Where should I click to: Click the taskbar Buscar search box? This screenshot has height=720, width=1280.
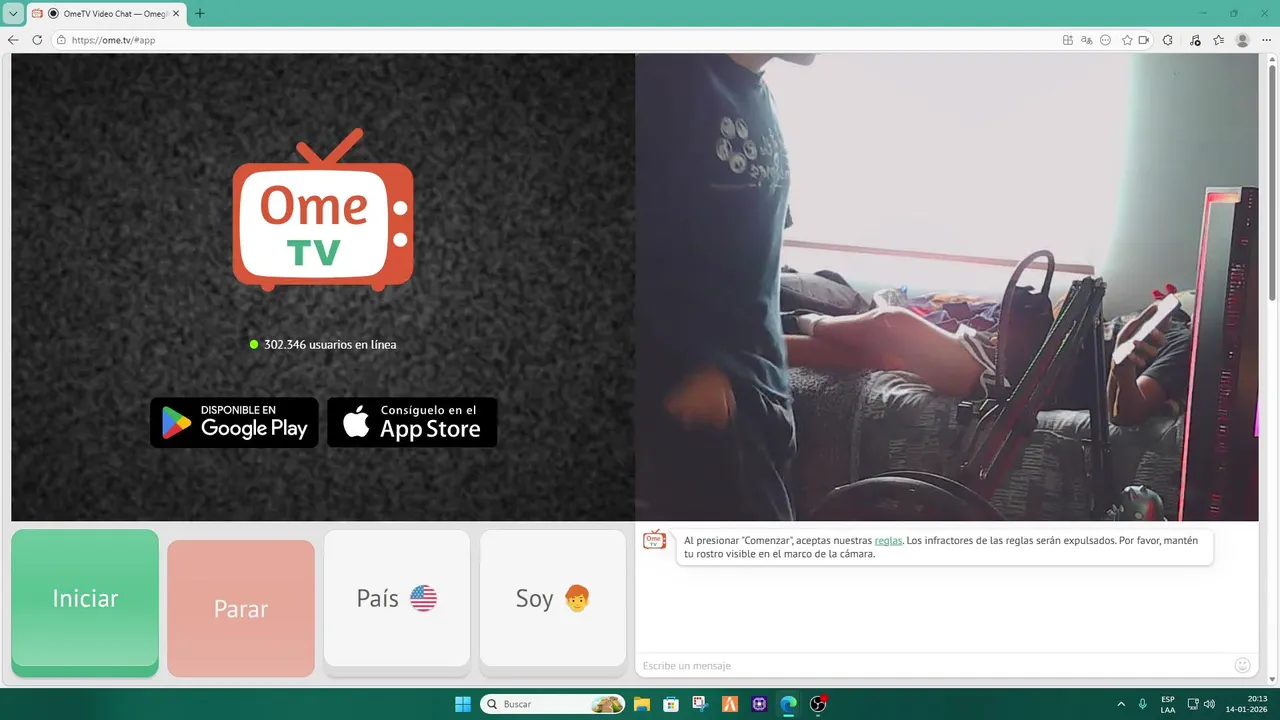coord(553,704)
